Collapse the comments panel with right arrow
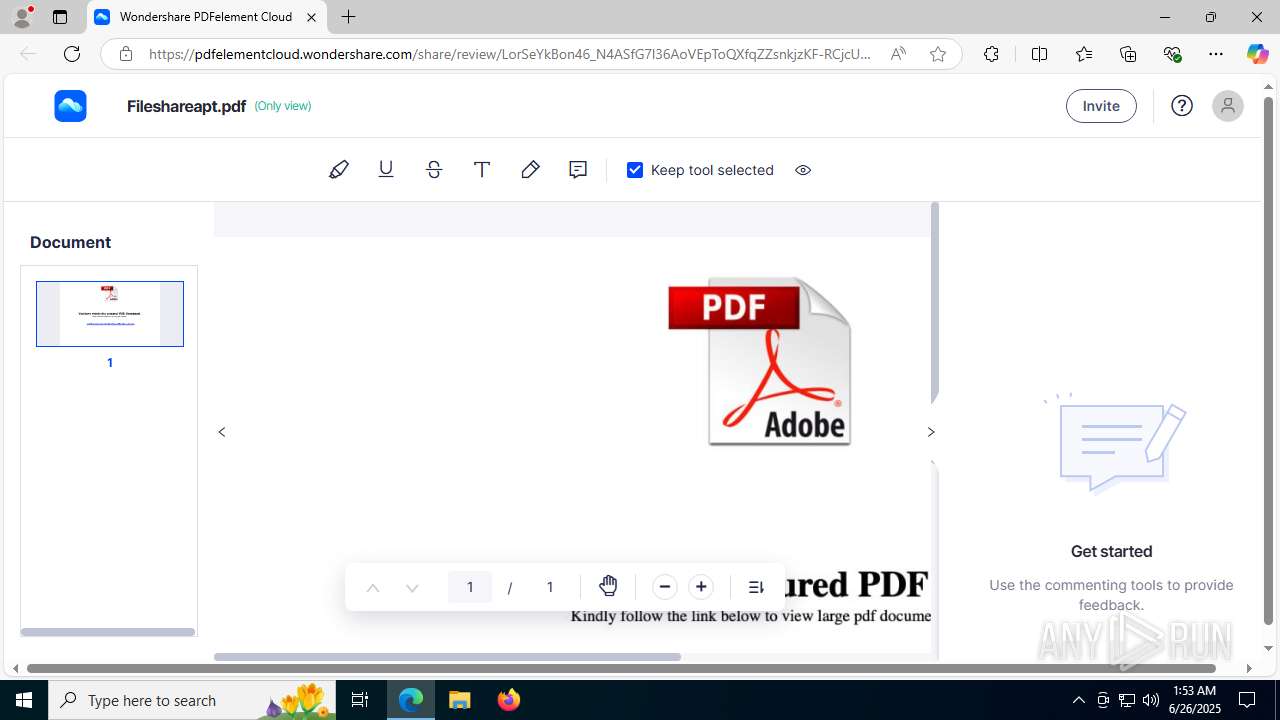Screen dimensions: 1280x720 (x=931, y=432)
